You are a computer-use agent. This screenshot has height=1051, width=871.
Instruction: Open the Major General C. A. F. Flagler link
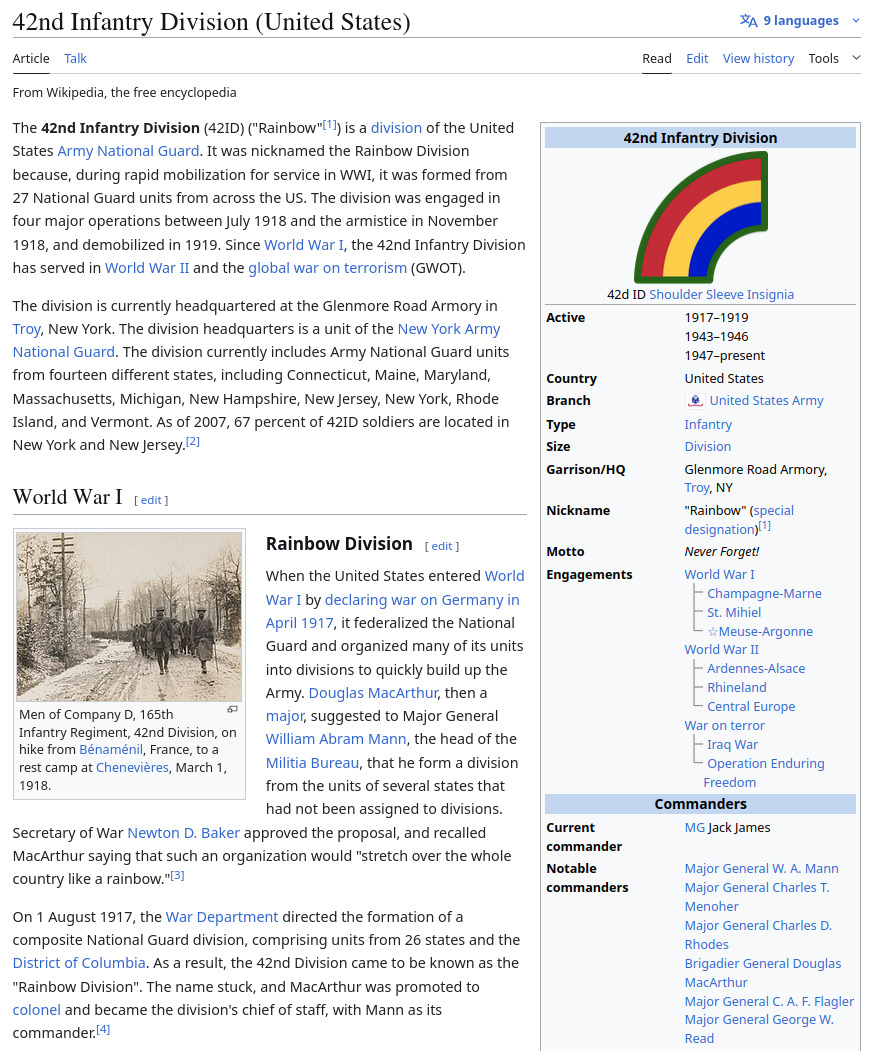coord(769,1001)
